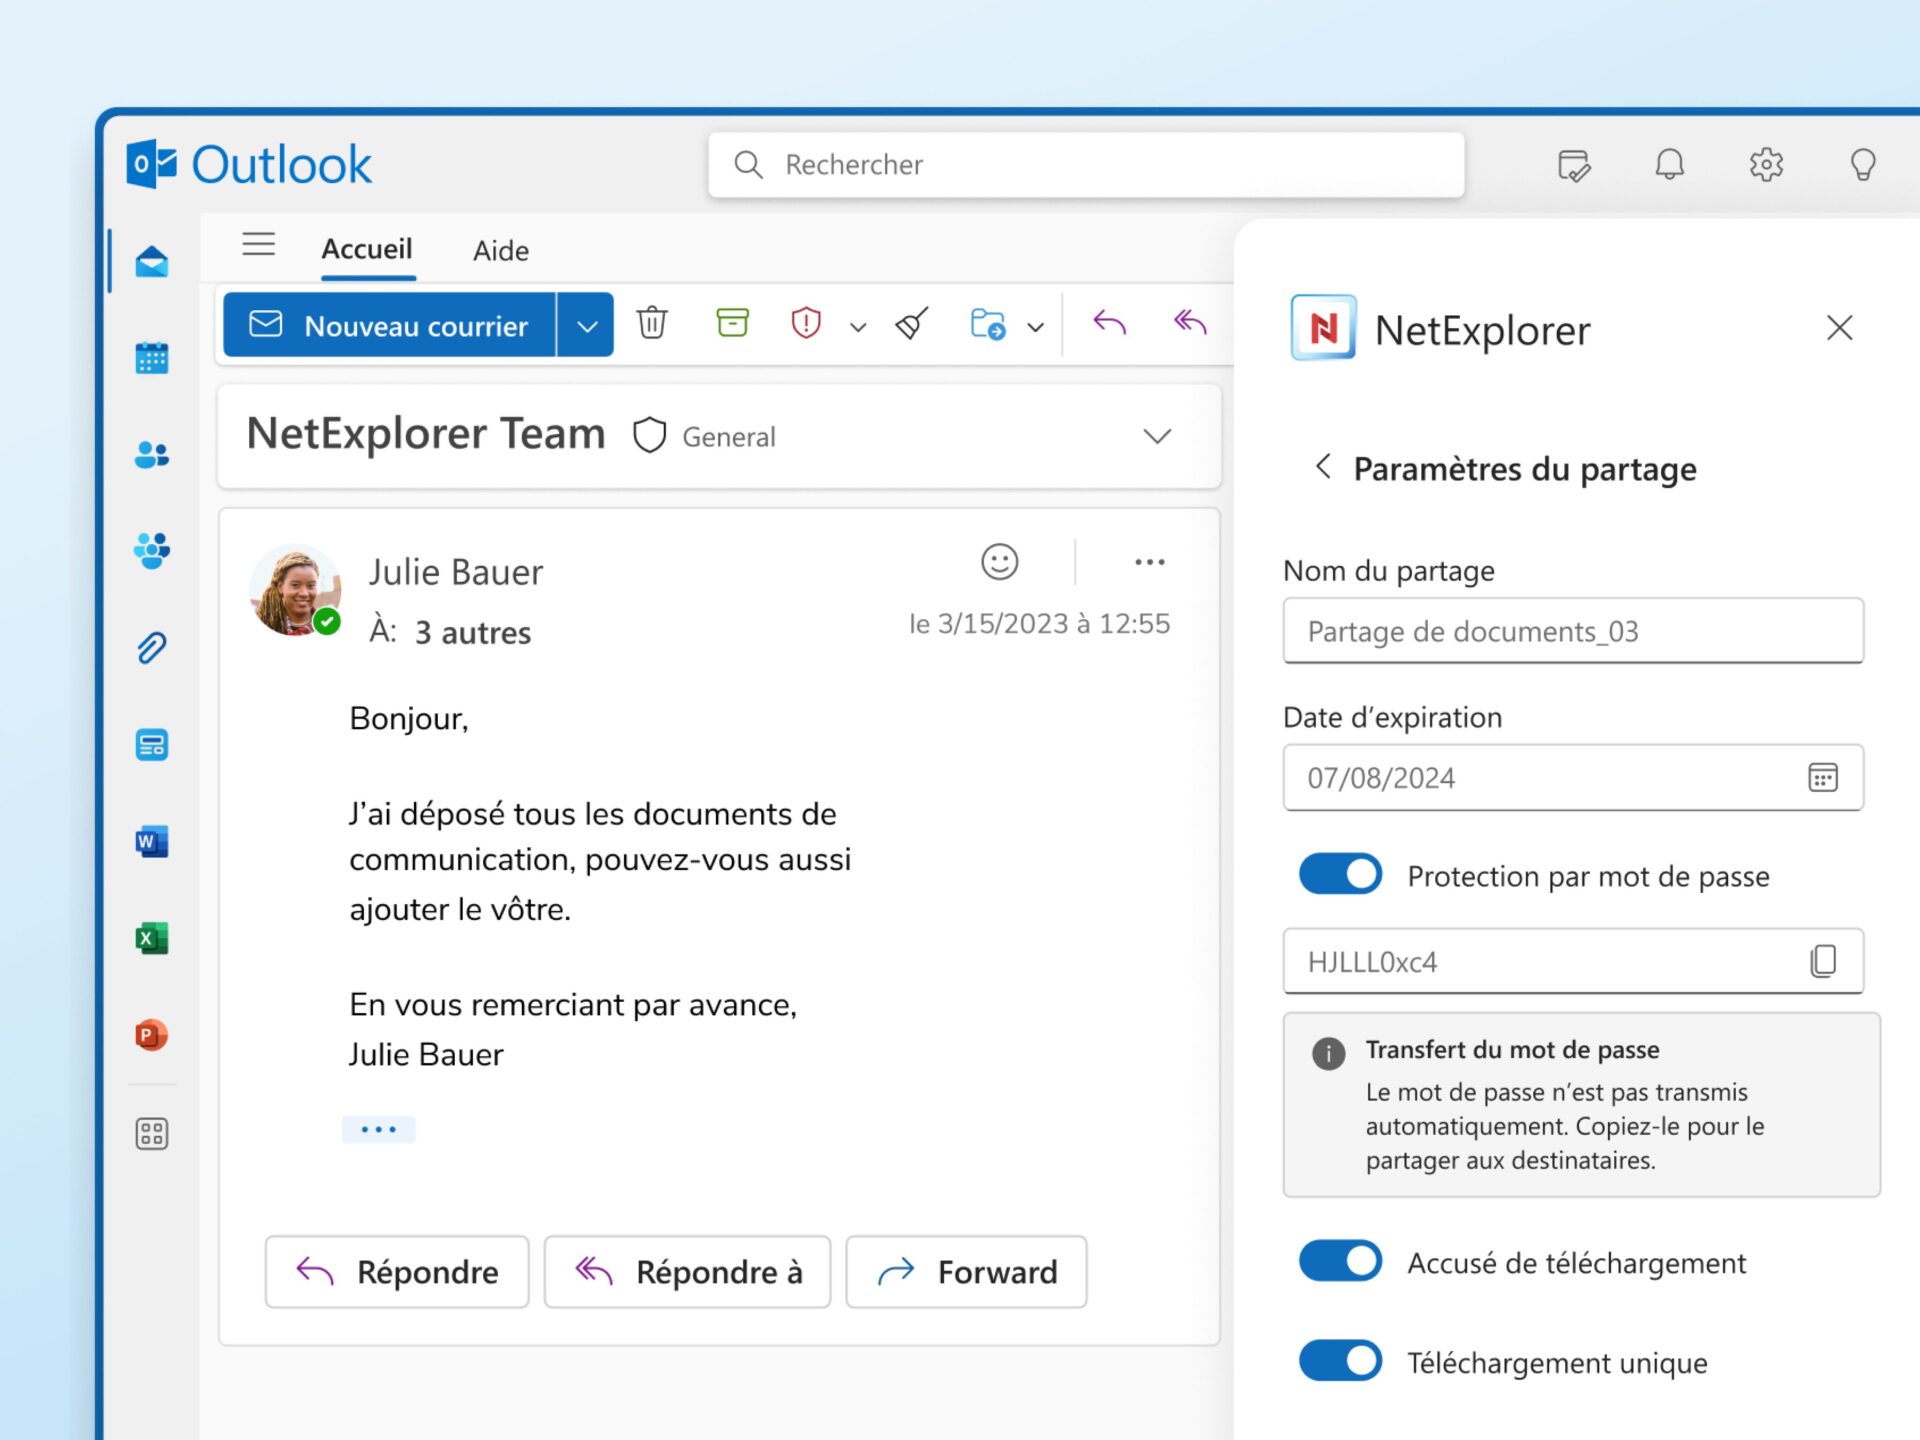Open calendar picker for expiration date

1823,777
